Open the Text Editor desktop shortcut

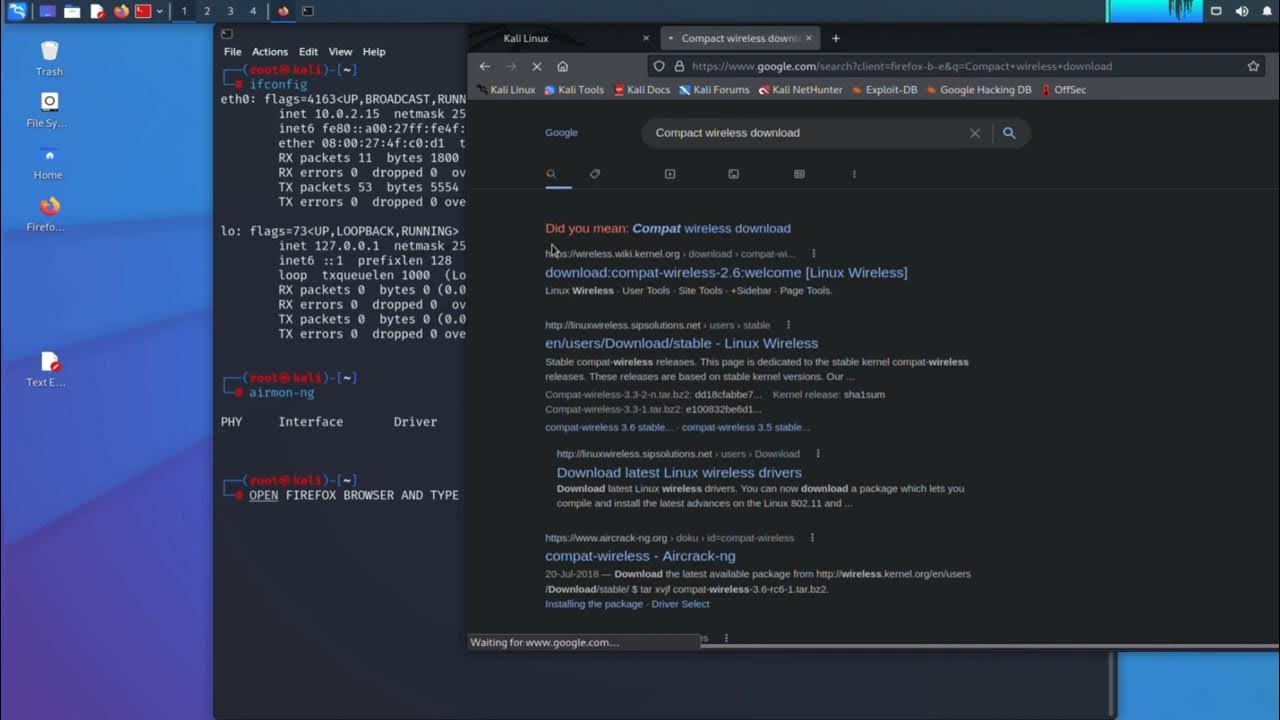(49, 369)
